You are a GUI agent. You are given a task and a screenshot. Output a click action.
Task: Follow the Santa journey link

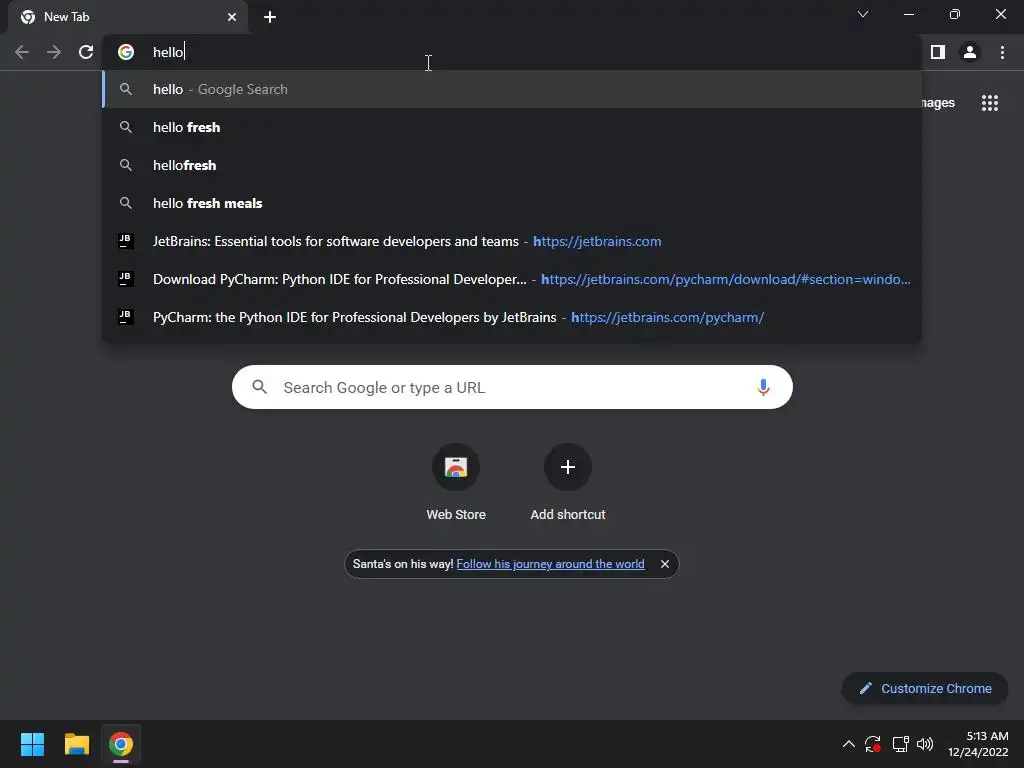(551, 564)
